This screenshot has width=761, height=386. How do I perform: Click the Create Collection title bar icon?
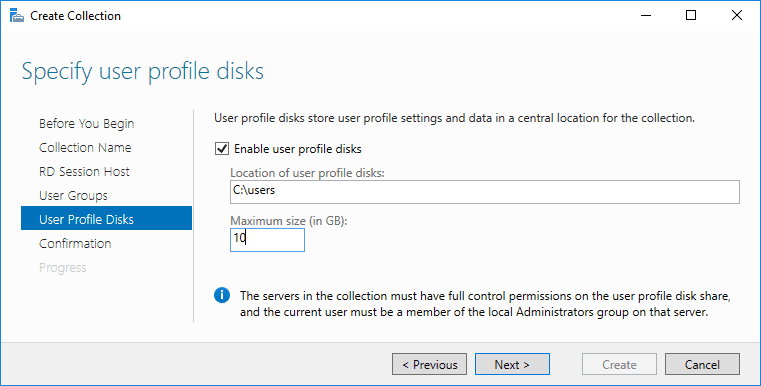(x=17, y=16)
